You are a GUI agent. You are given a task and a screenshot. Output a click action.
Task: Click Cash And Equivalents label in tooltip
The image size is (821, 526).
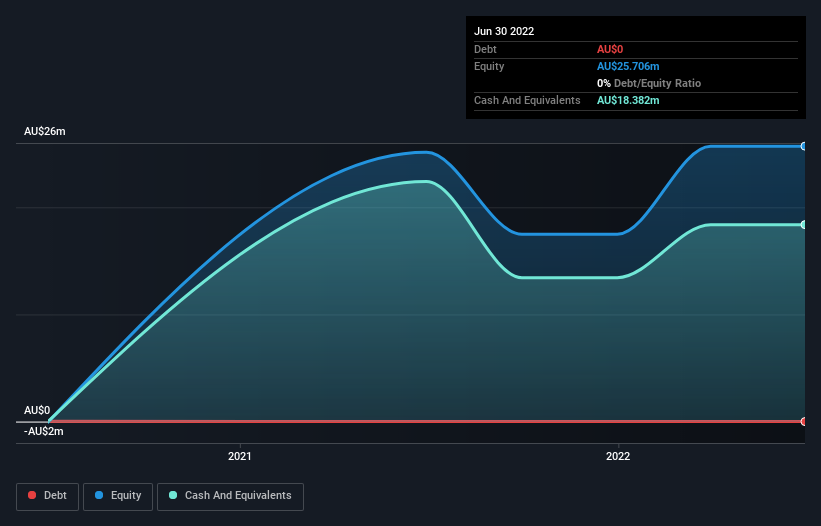[x=527, y=100]
